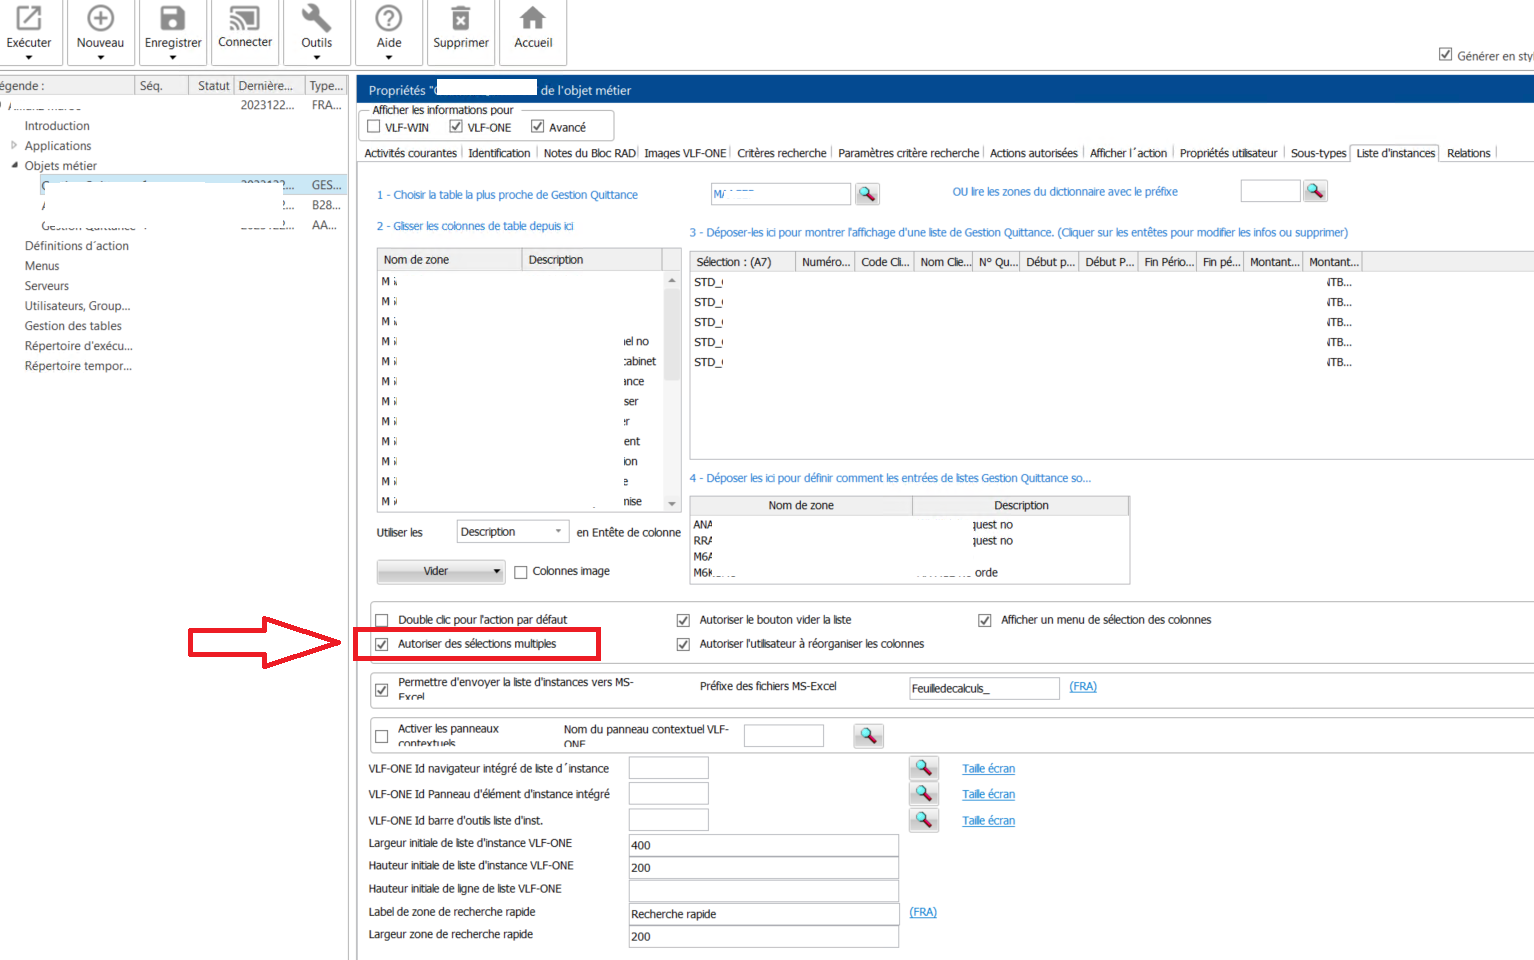The height and width of the screenshot is (960, 1534).
Task: Click the Nouveau plus icon
Action: tap(100, 19)
